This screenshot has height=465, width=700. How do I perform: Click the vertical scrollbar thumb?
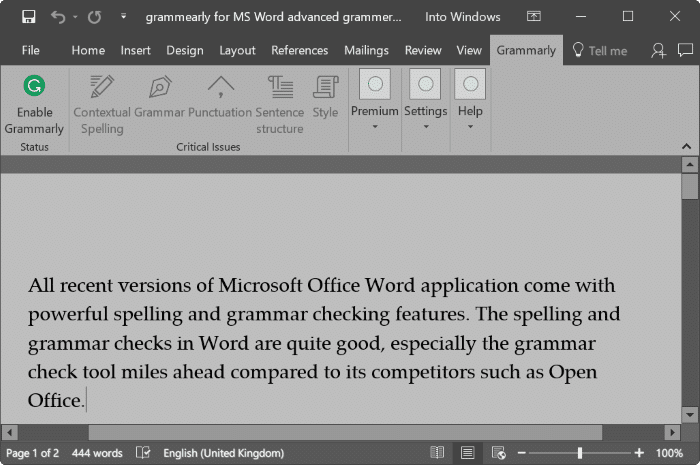[x=690, y=187]
